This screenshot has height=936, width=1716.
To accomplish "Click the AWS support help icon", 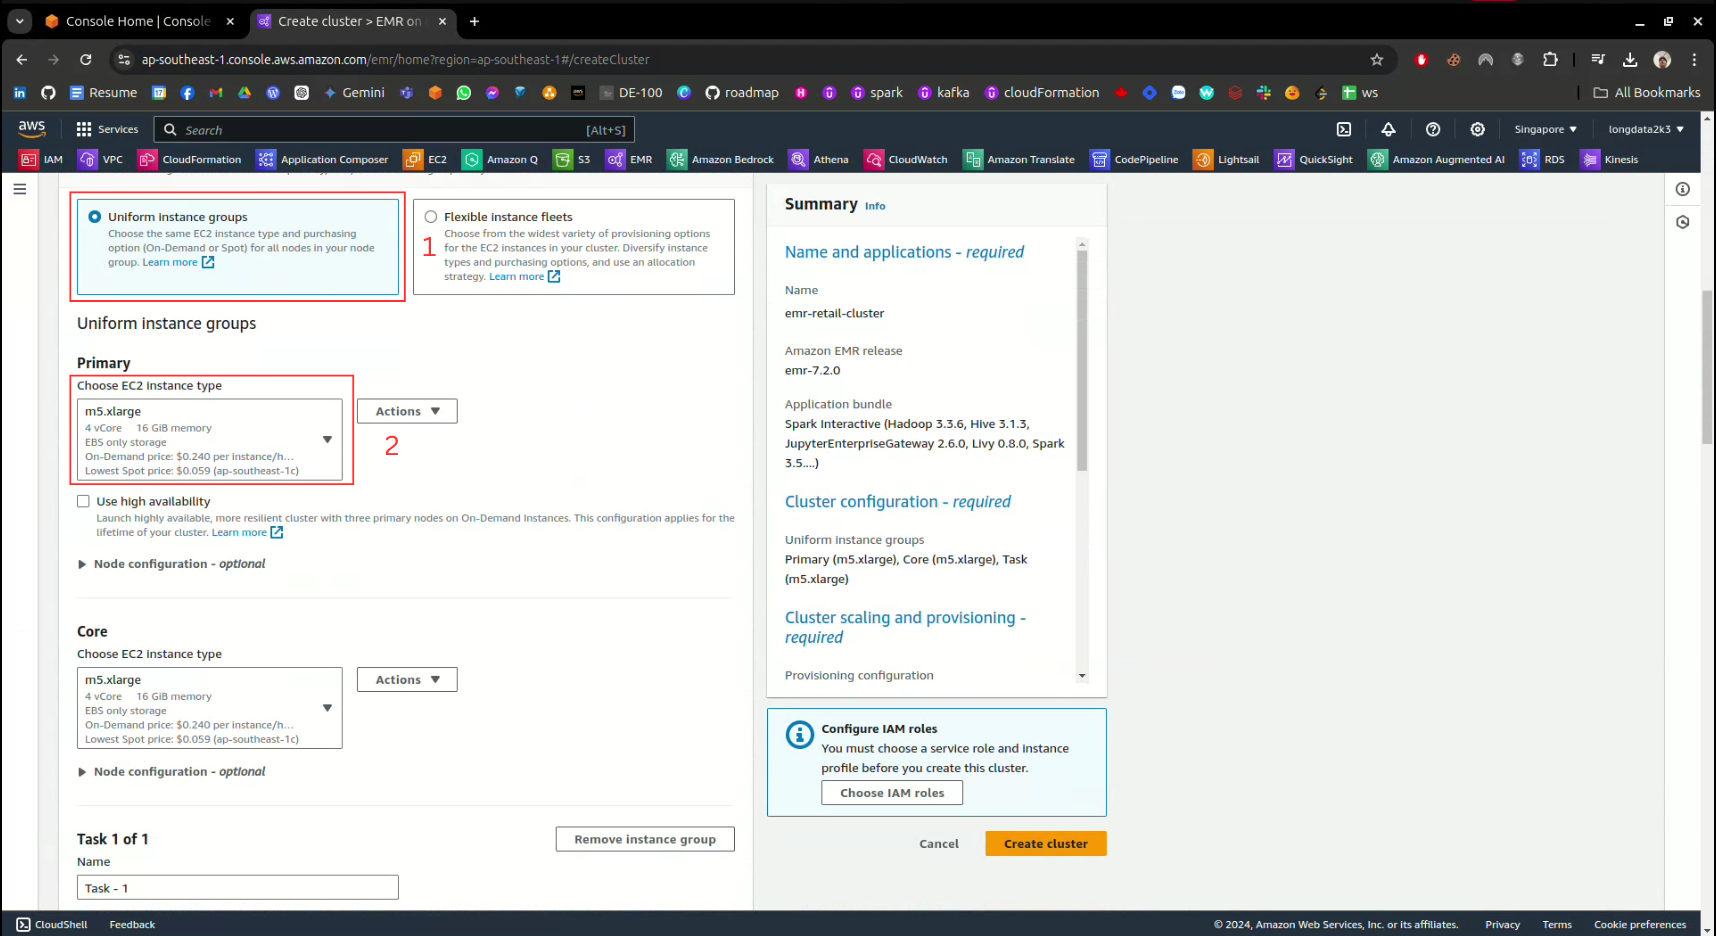I will pyautogui.click(x=1433, y=129).
